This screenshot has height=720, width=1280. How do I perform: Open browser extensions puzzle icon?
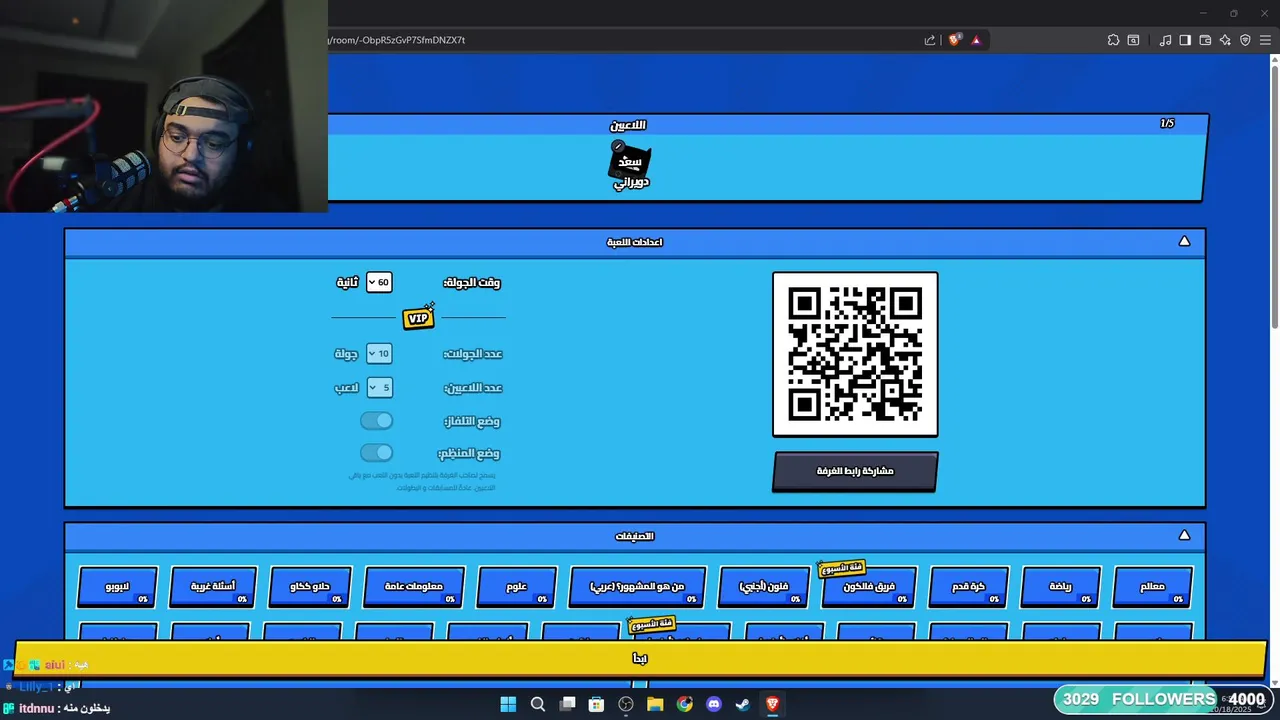(x=1113, y=40)
